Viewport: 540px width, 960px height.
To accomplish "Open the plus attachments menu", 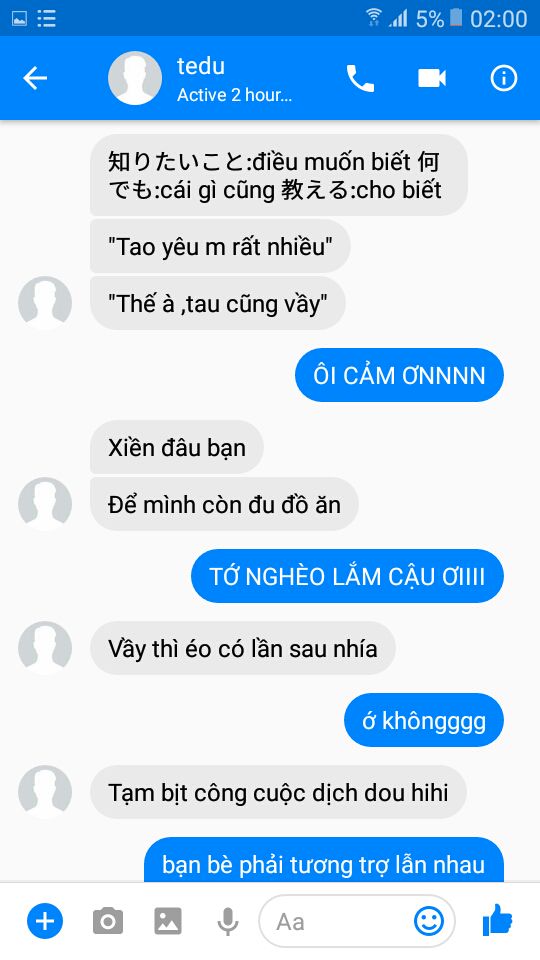I will tap(45, 921).
